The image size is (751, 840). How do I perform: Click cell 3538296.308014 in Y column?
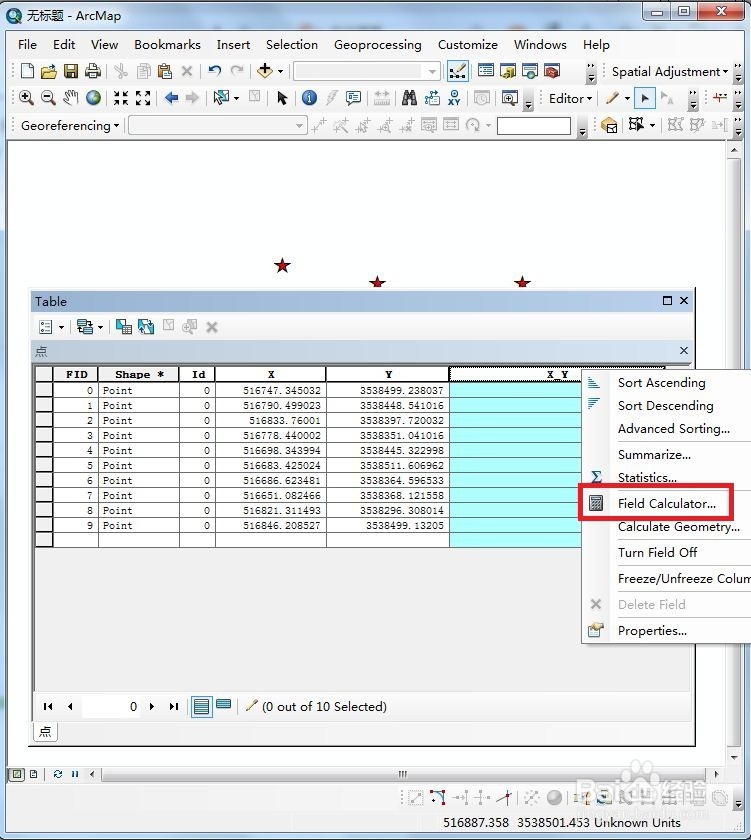[x=388, y=511]
